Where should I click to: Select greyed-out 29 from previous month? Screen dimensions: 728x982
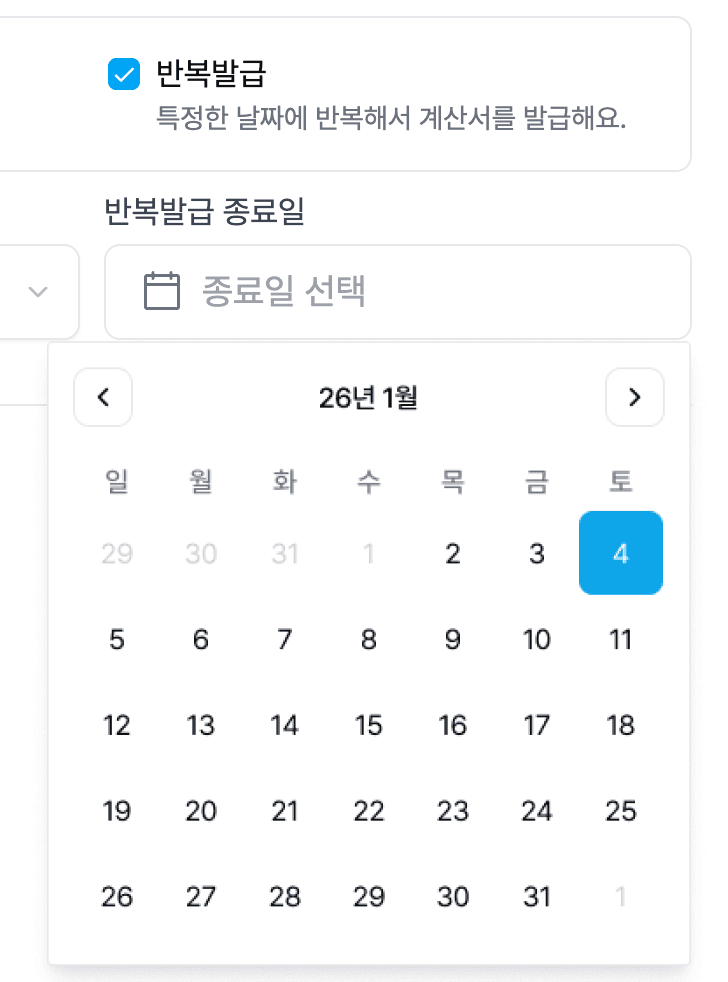117,554
